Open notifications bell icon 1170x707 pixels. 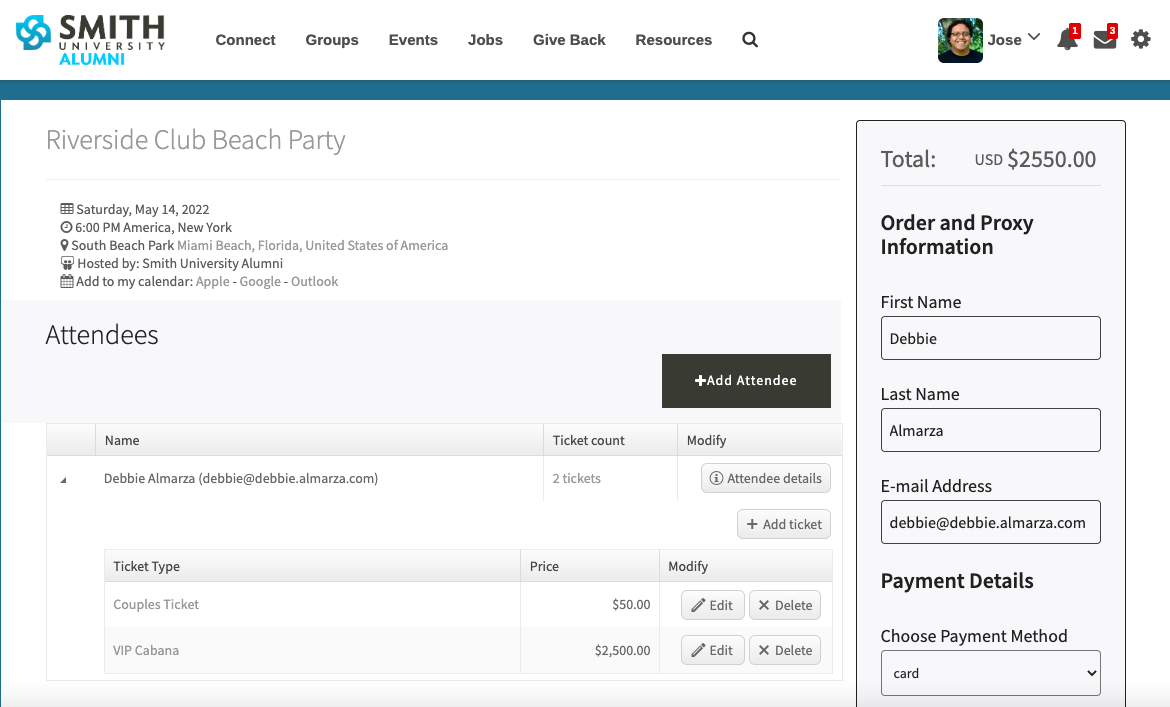pos(1068,38)
